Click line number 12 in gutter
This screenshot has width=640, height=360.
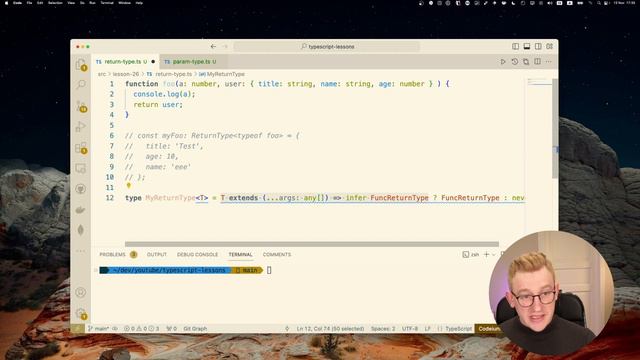tap(110, 198)
